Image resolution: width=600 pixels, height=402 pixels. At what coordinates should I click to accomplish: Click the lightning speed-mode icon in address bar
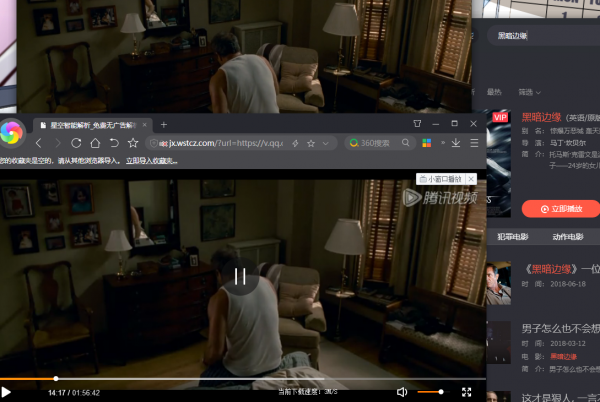pyautogui.click(x=295, y=143)
